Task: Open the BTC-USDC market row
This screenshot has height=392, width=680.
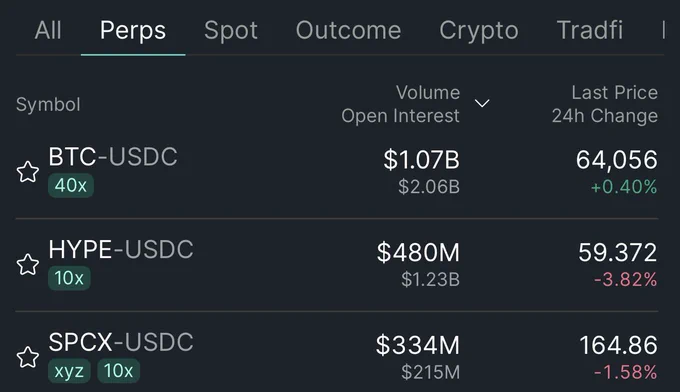Action: click(337, 172)
